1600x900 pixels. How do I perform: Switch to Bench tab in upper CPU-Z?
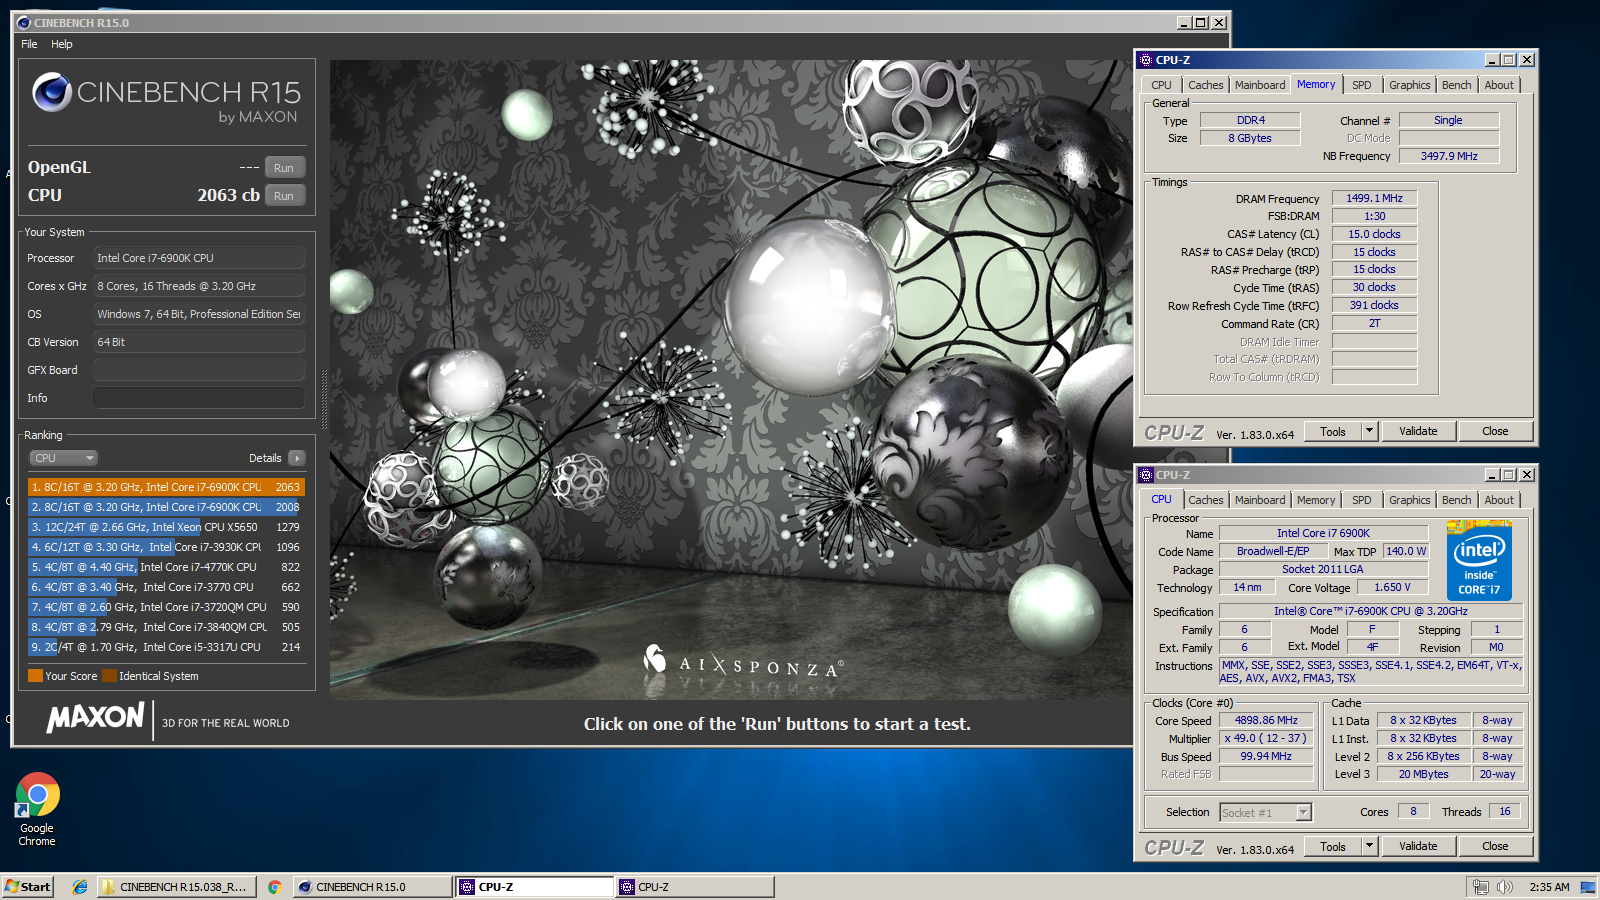tap(1456, 85)
